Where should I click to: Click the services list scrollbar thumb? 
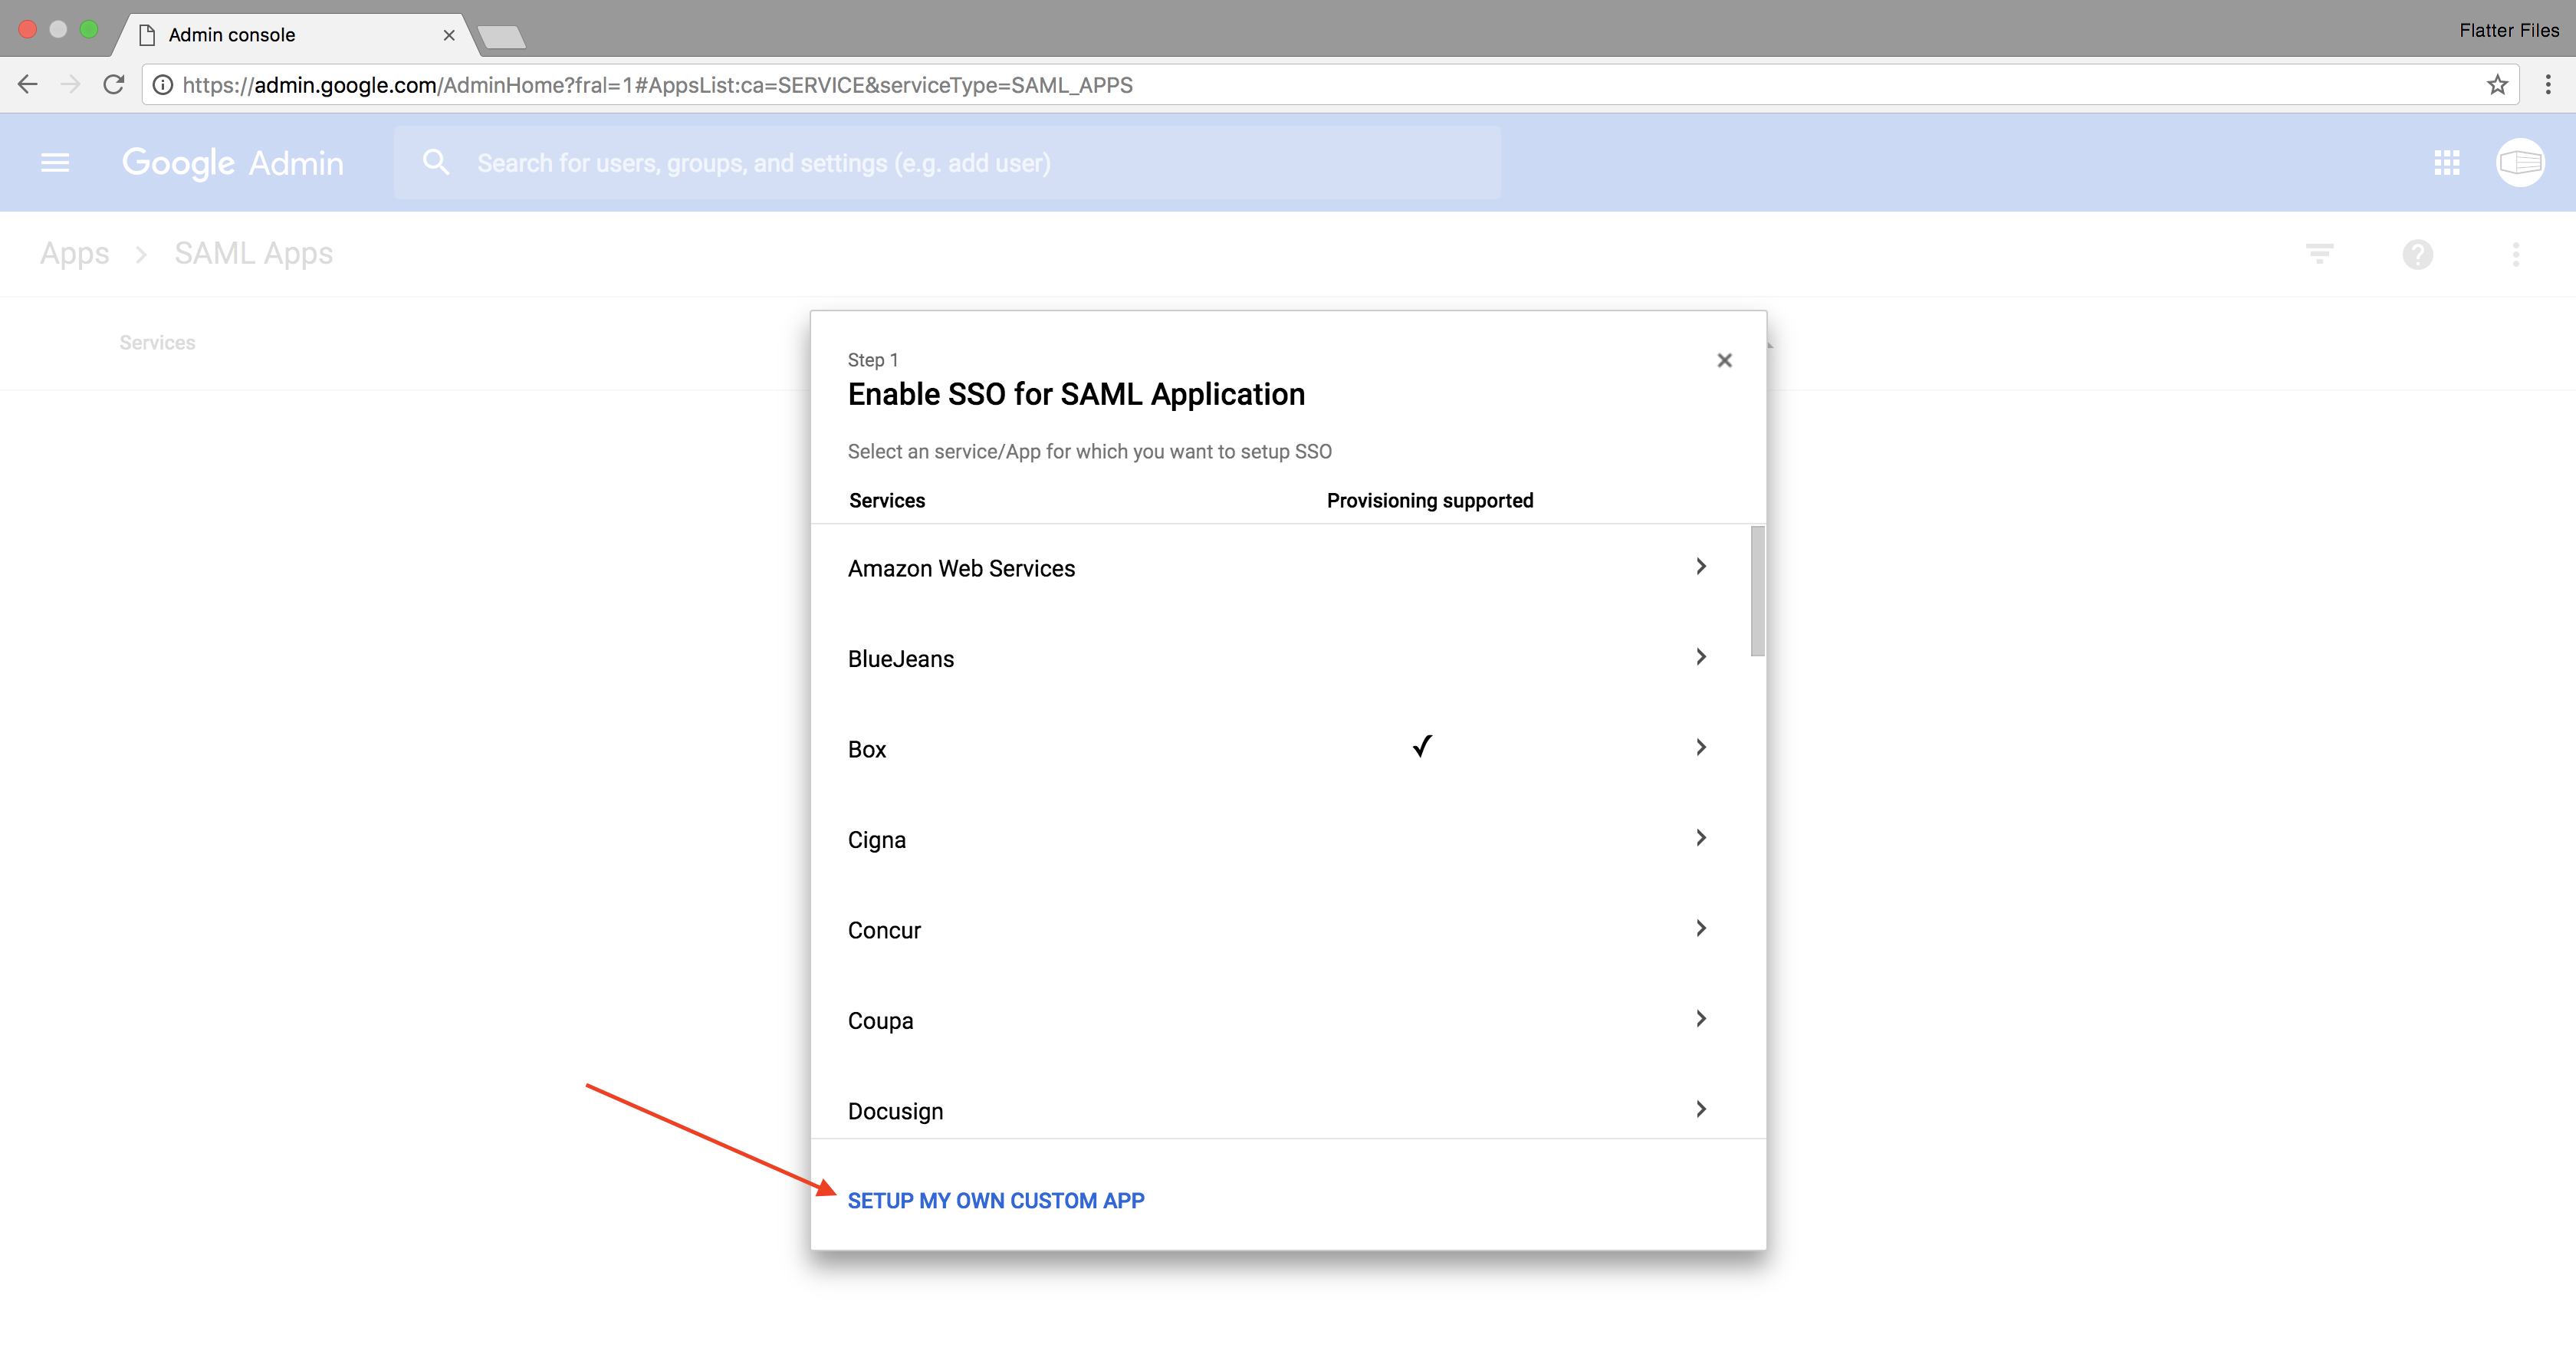click(1757, 591)
